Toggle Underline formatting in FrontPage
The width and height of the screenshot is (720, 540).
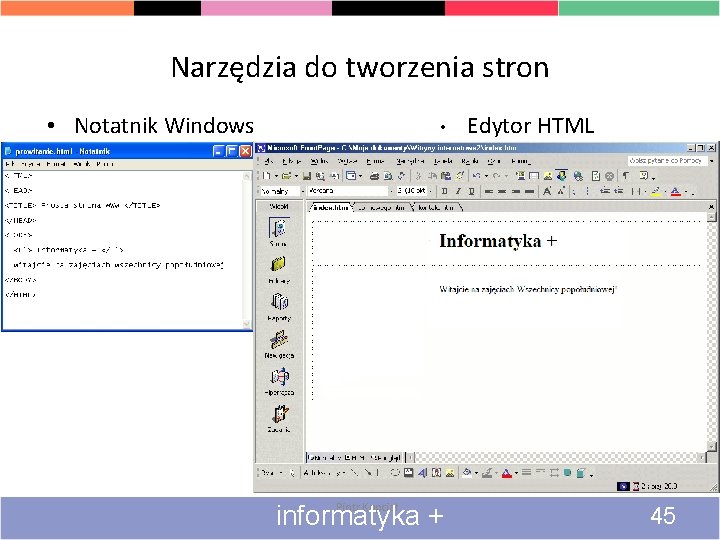pos(471,191)
